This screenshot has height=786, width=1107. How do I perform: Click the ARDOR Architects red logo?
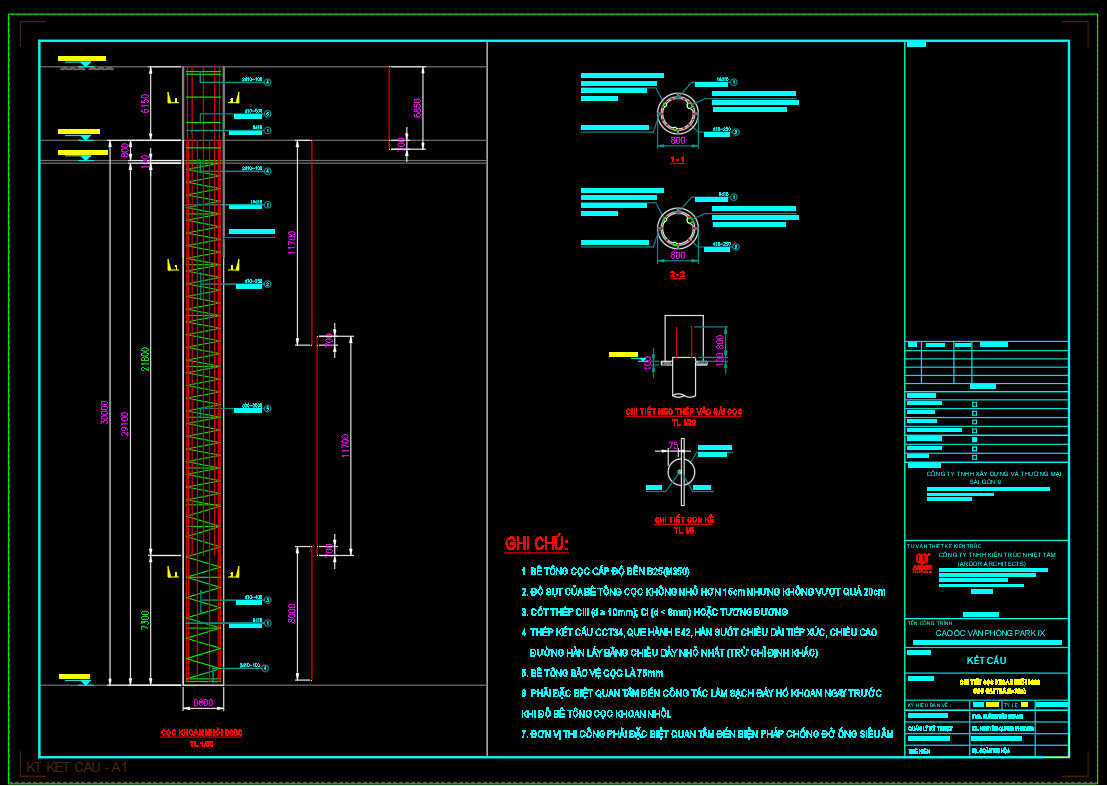coord(922,564)
